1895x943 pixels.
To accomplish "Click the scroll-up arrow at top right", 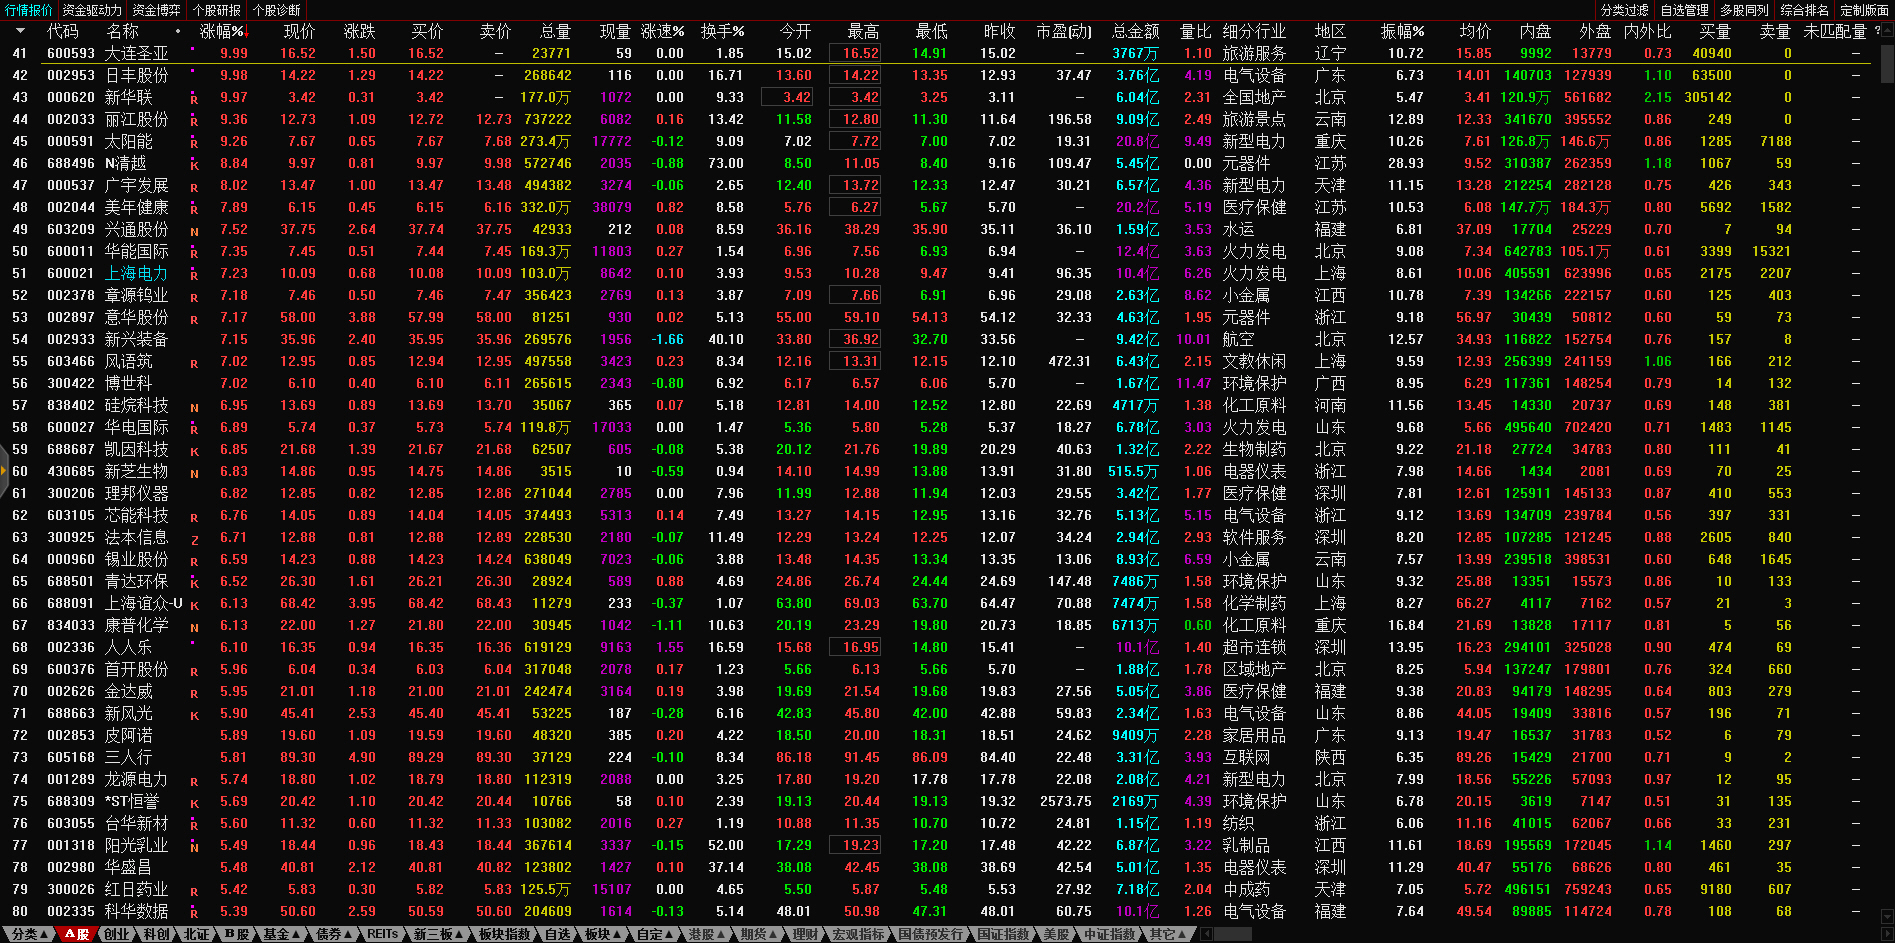I will pyautogui.click(x=1887, y=31).
